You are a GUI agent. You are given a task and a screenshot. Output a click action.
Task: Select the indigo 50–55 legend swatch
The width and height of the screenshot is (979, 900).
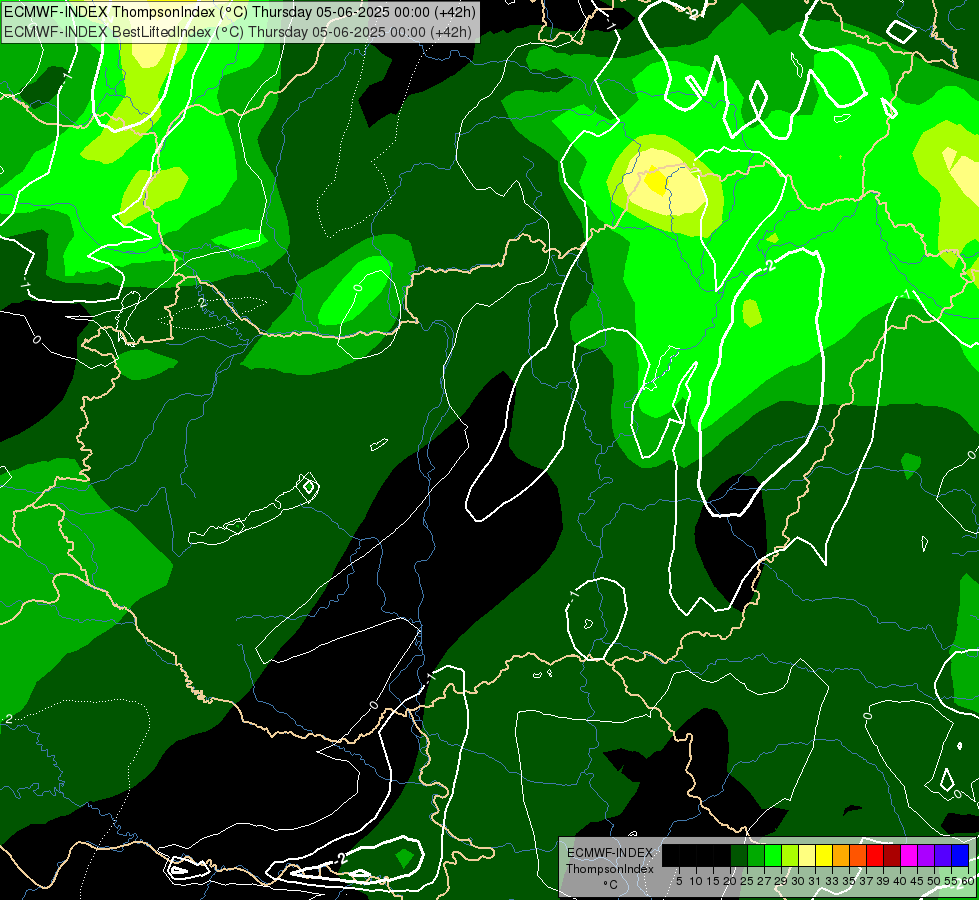pyautogui.click(x=943, y=855)
